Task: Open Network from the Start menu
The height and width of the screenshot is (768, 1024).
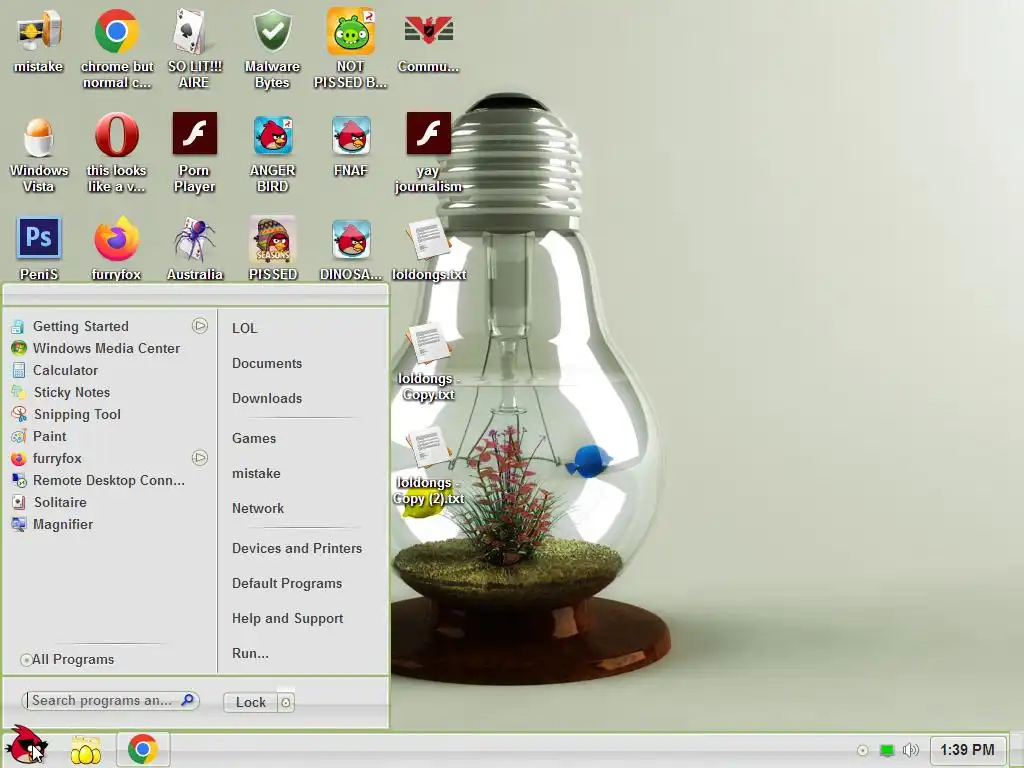Action: coord(257,509)
